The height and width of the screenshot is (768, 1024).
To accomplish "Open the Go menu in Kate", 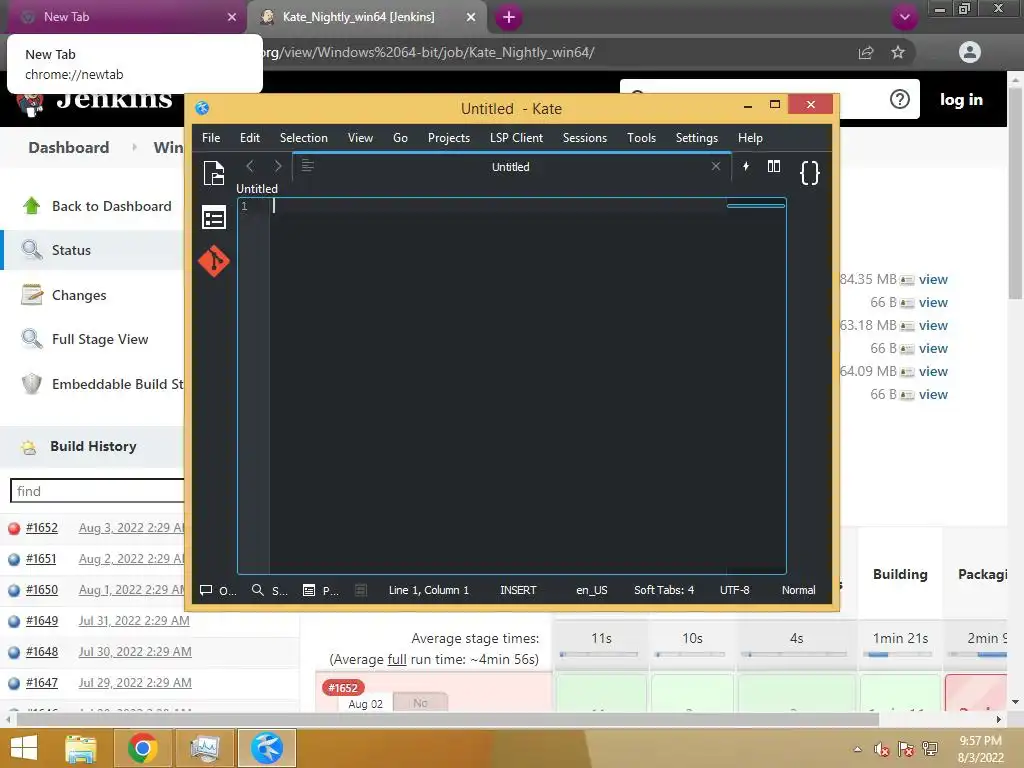I will 400,138.
